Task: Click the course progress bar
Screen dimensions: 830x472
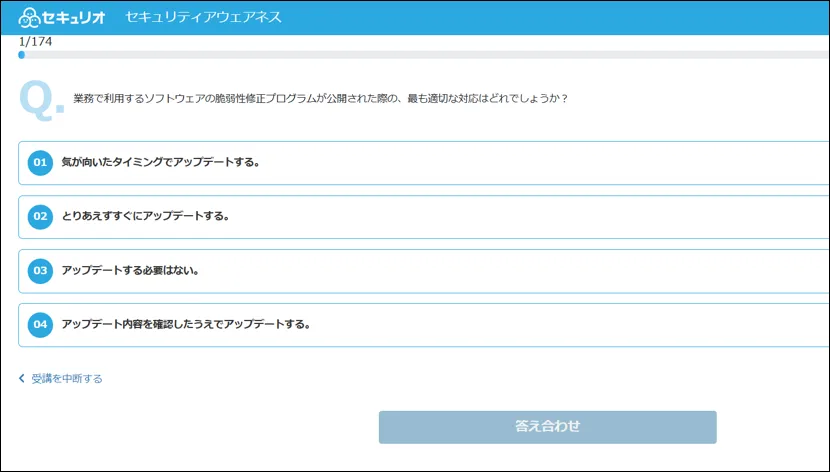Action: [x=423, y=55]
